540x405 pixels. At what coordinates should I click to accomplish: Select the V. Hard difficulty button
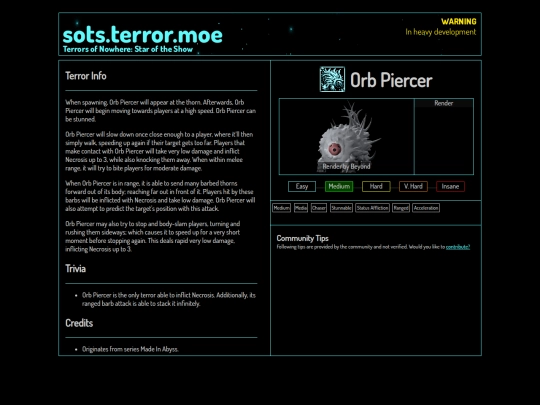[413, 186]
